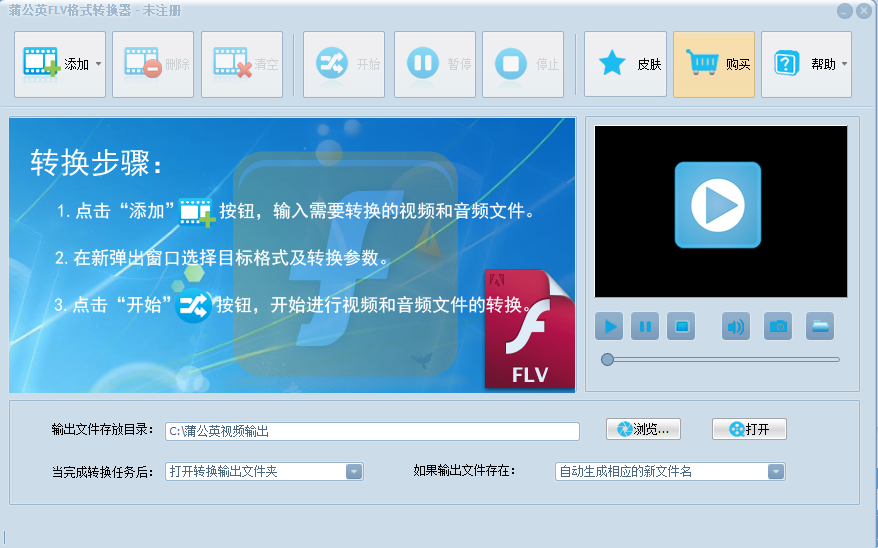Viewport: 878px width, 548px height.
Task: Click the preview seek slider handle
Action: [607, 359]
